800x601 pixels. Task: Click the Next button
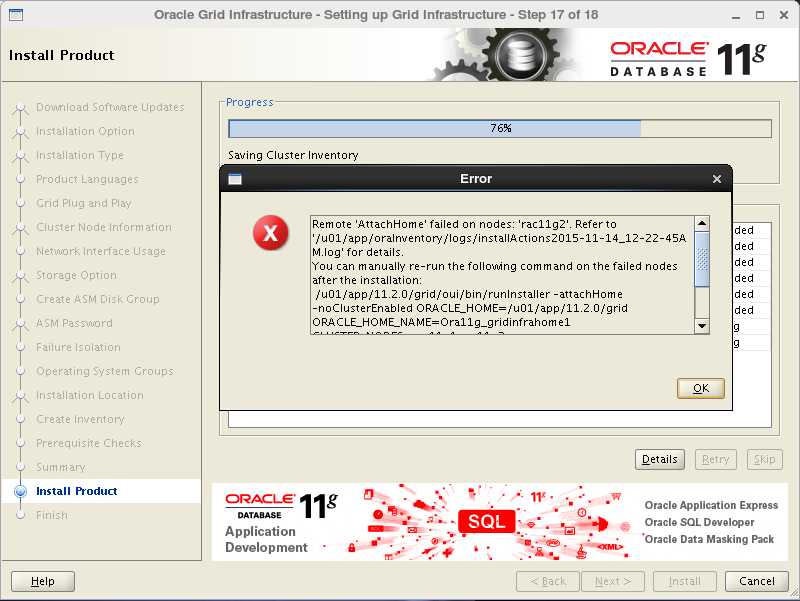point(613,581)
